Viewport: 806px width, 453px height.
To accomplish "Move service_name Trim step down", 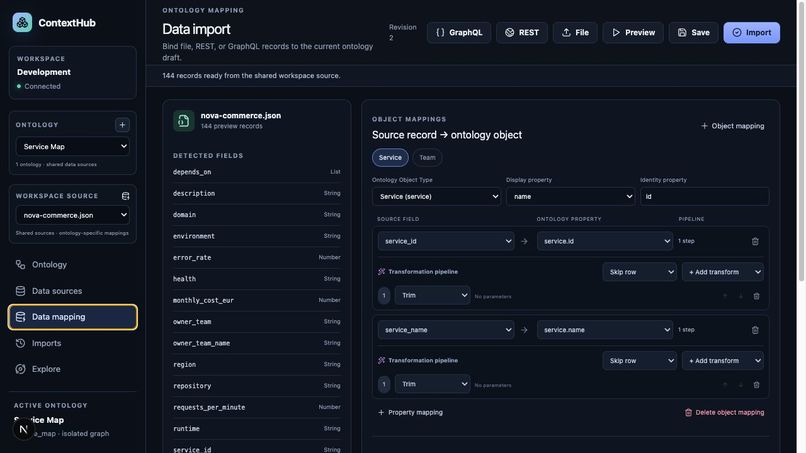I will [741, 385].
